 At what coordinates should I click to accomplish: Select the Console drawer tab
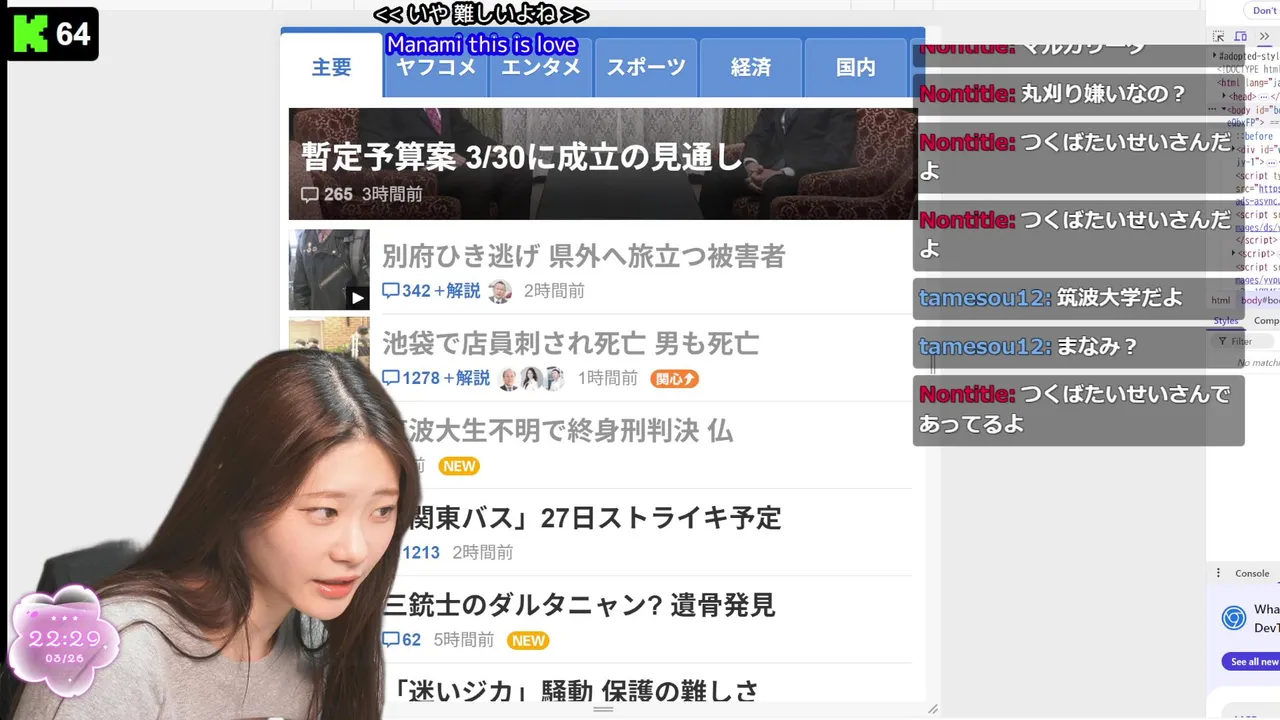1252,573
